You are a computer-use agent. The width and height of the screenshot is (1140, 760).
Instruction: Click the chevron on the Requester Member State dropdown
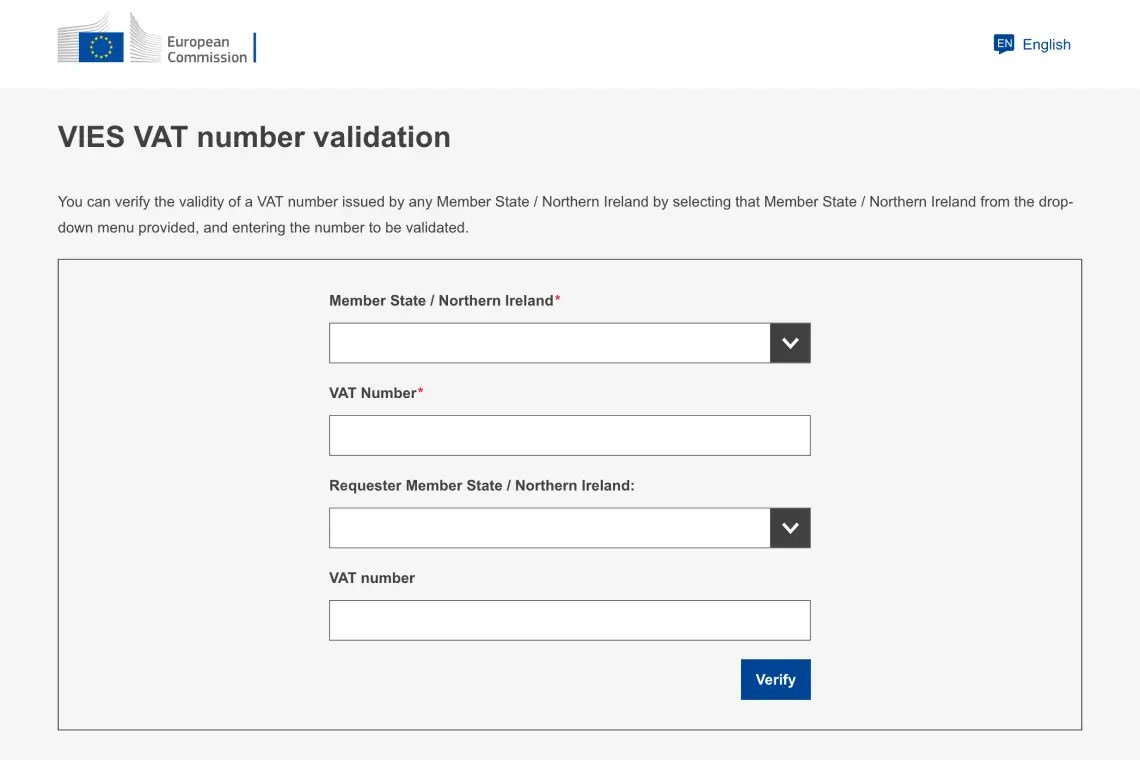click(789, 527)
